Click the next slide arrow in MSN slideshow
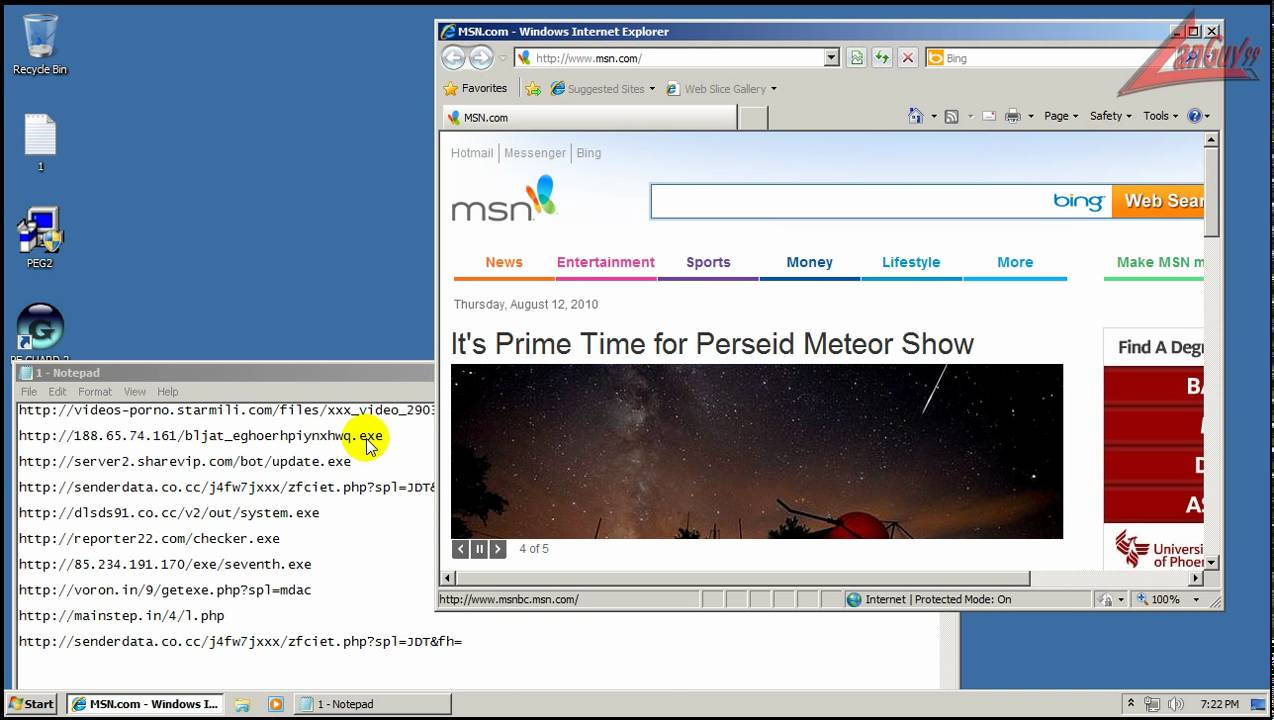1274x720 pixels. pos(498,549)
